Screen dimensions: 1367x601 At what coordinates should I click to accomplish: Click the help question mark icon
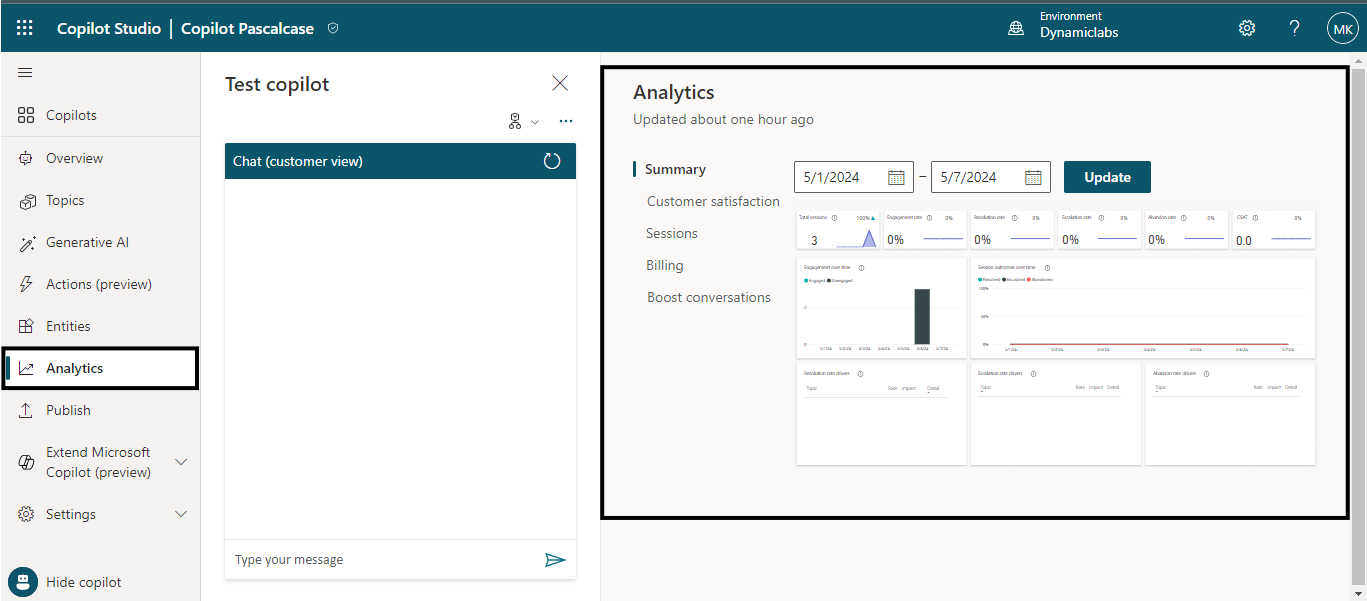tap(1294, 28)
